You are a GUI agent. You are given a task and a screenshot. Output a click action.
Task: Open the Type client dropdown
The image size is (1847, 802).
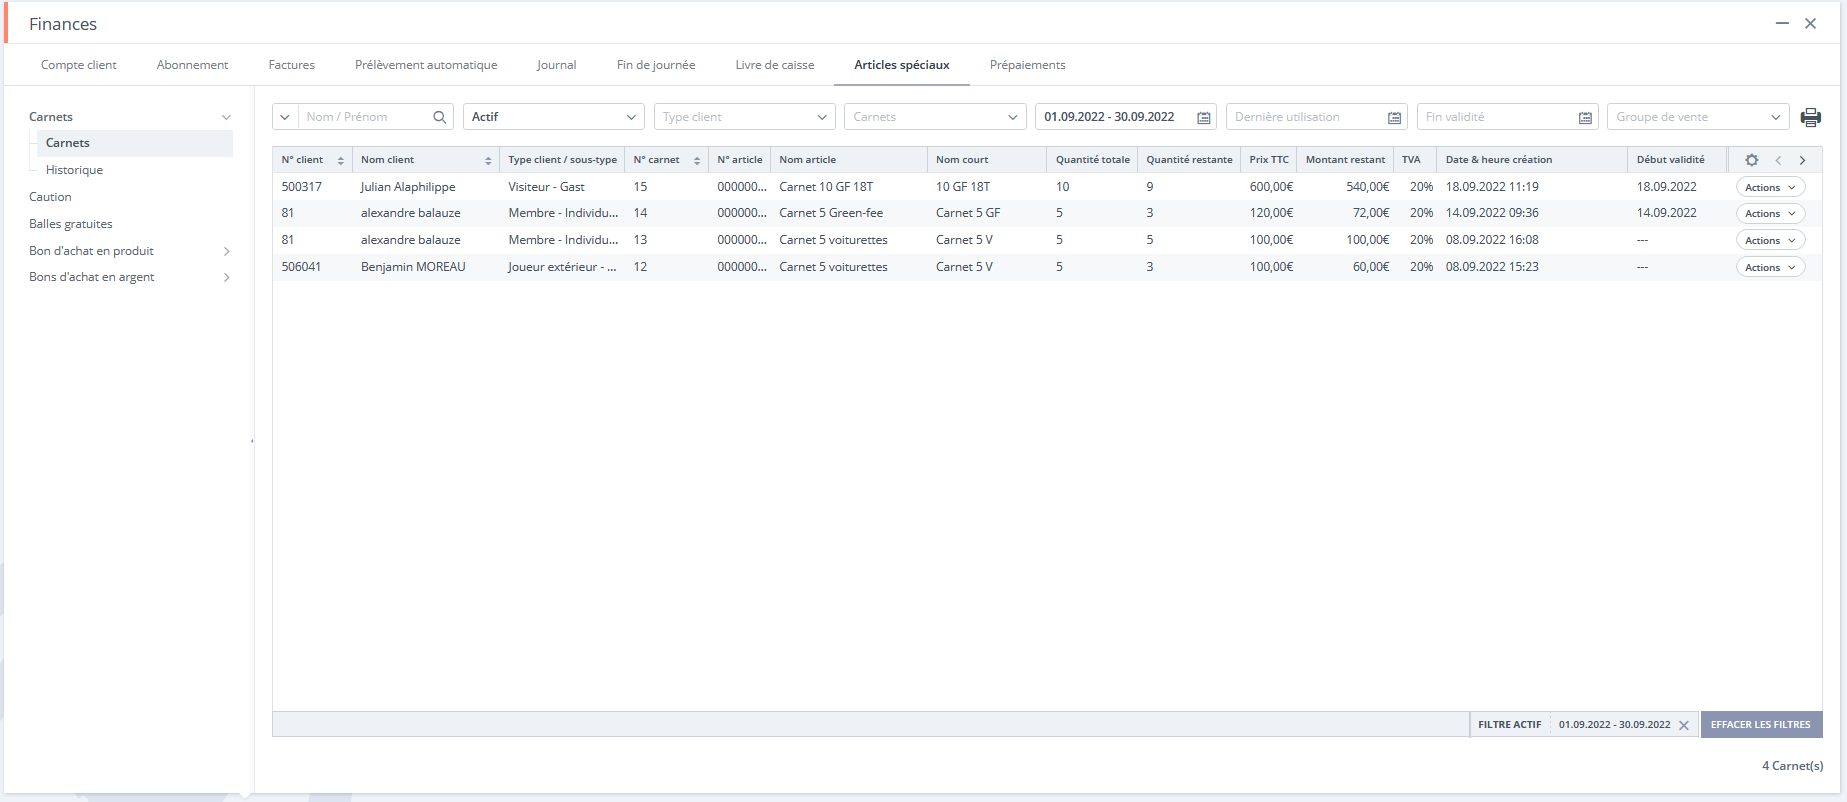point(745,117)
